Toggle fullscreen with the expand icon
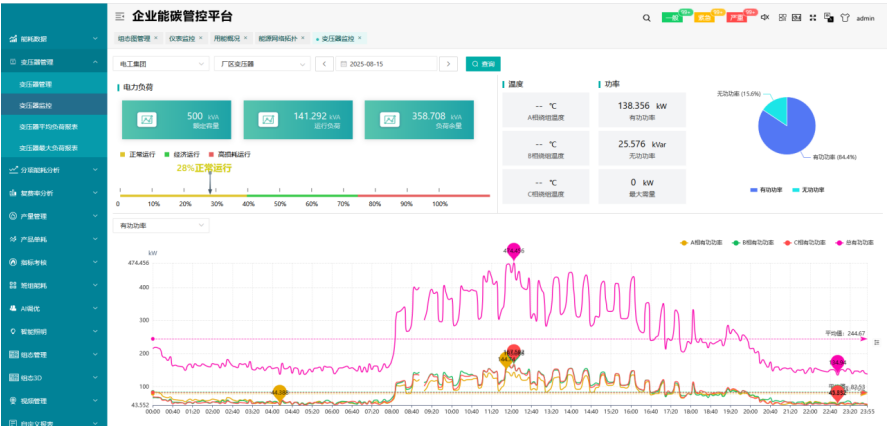Viewport: 893px width, 430px height. [813, 17]
